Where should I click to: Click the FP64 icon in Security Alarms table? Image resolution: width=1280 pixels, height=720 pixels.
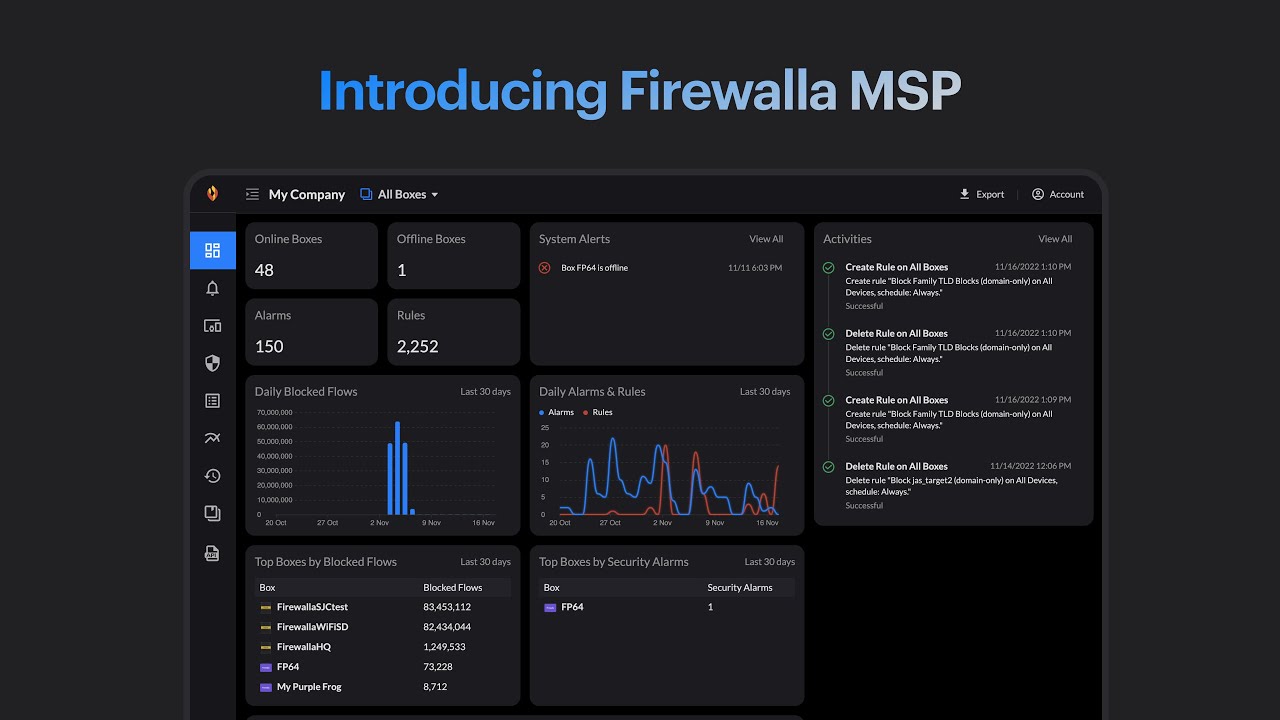(x=550, y=607)
